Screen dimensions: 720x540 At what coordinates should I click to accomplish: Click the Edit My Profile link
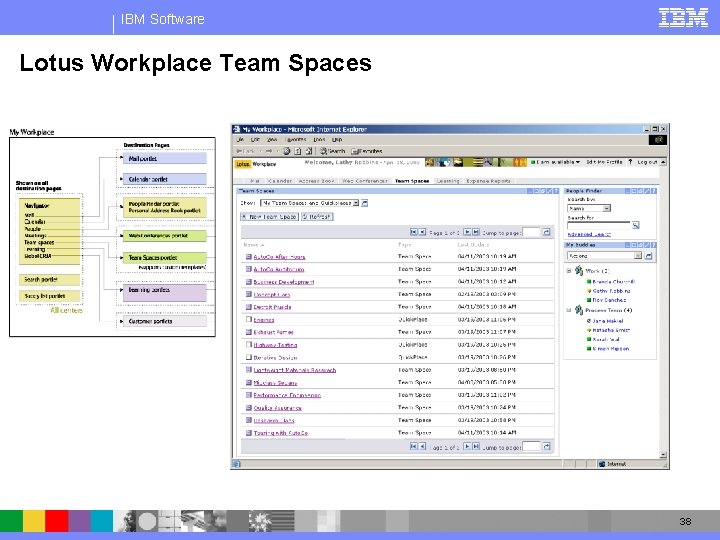[x=604, y=162]
